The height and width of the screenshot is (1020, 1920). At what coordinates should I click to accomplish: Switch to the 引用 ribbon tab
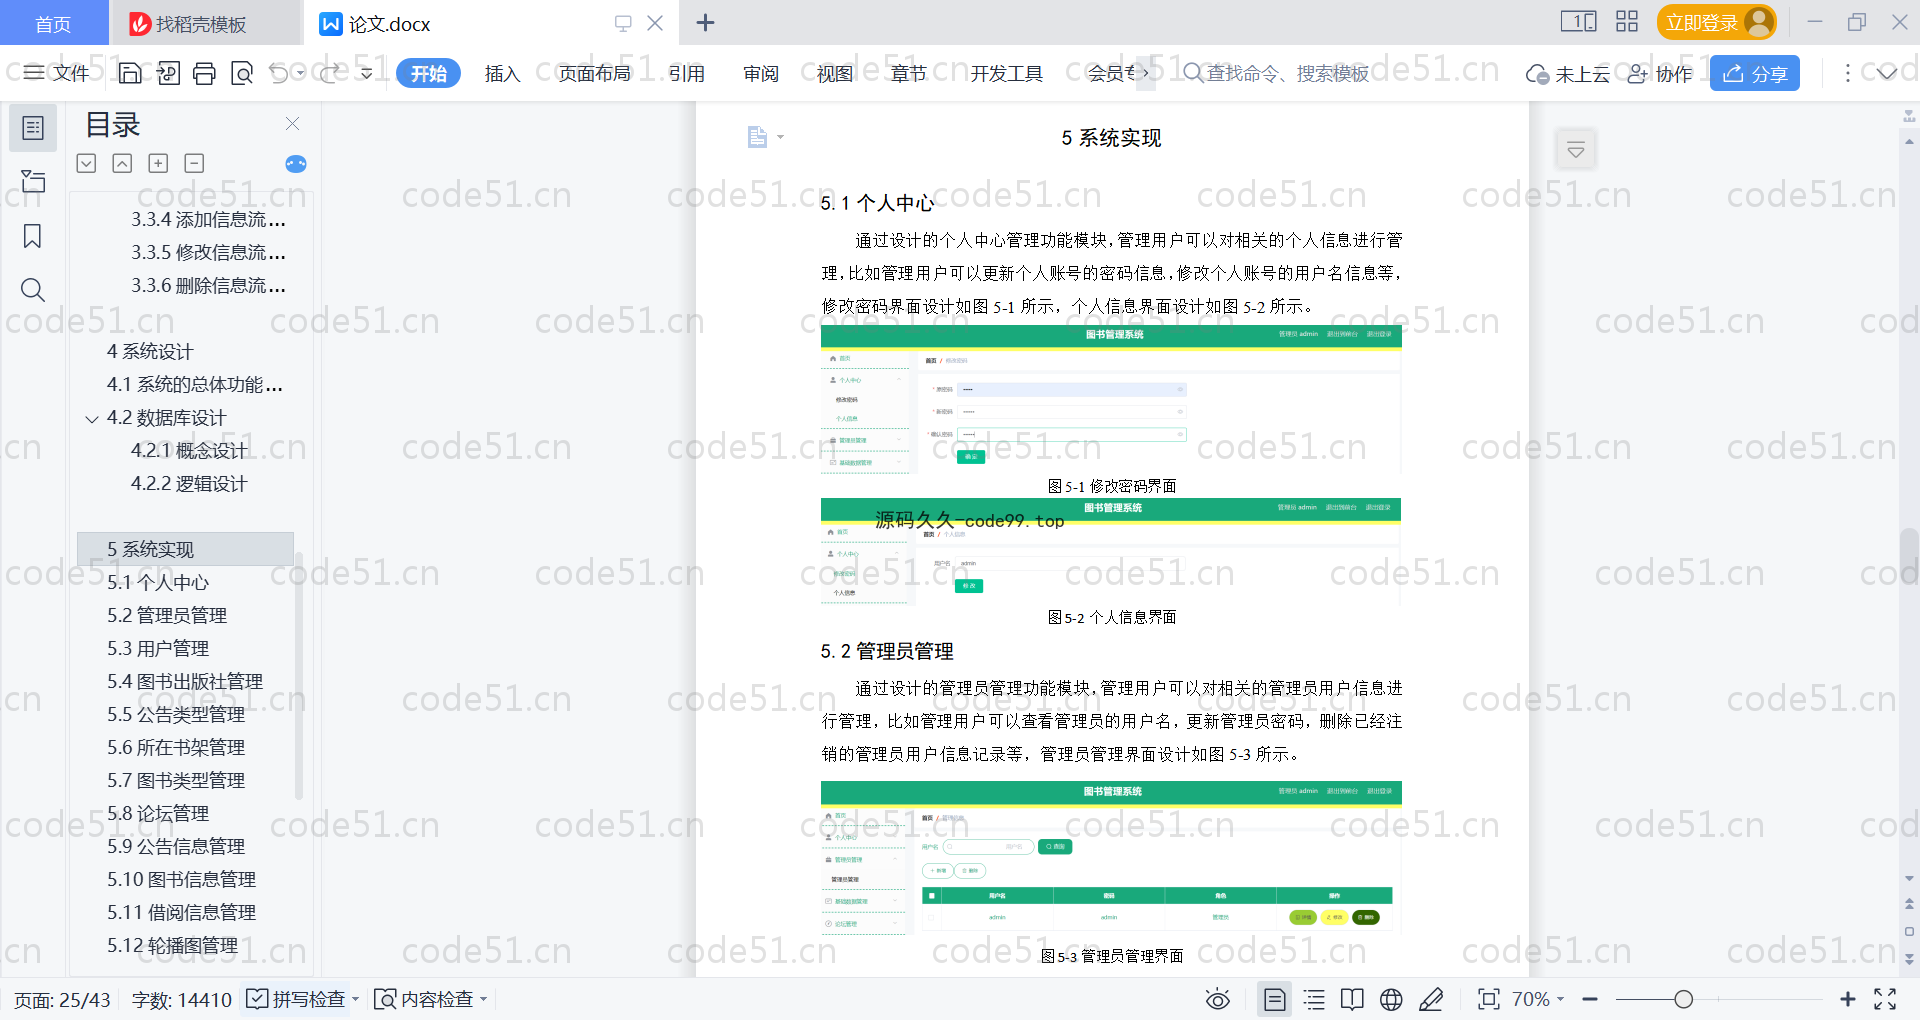click(687, 74)
